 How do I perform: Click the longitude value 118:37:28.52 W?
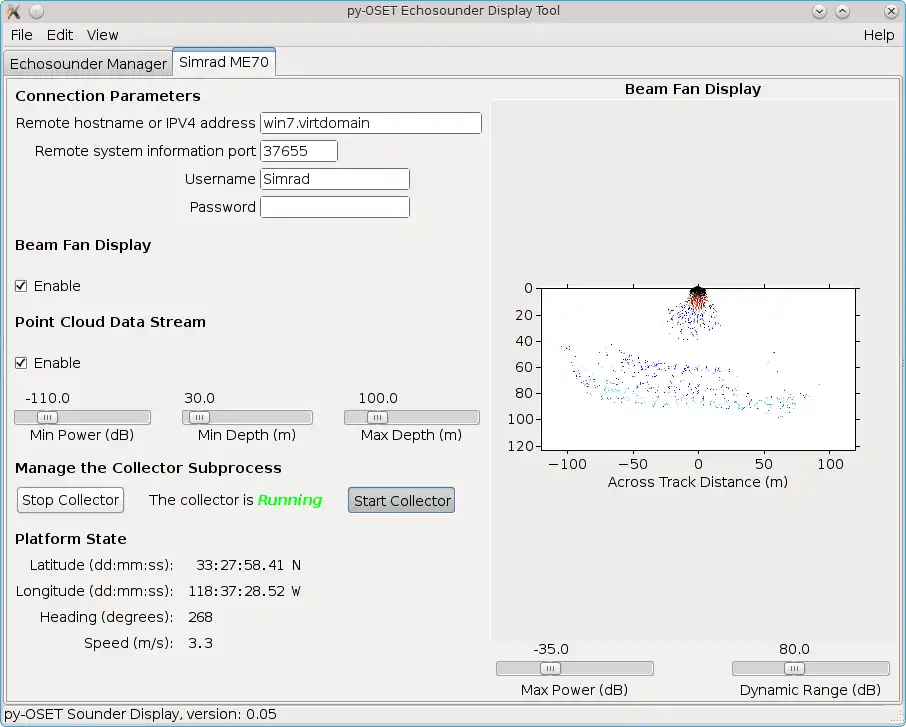coord(244,591)
